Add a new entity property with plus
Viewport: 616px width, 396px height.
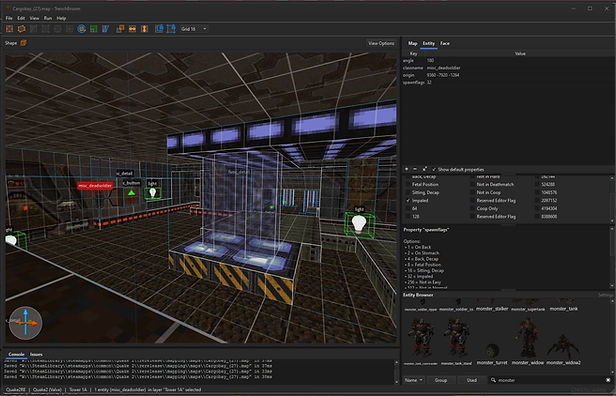pos(407,169)
